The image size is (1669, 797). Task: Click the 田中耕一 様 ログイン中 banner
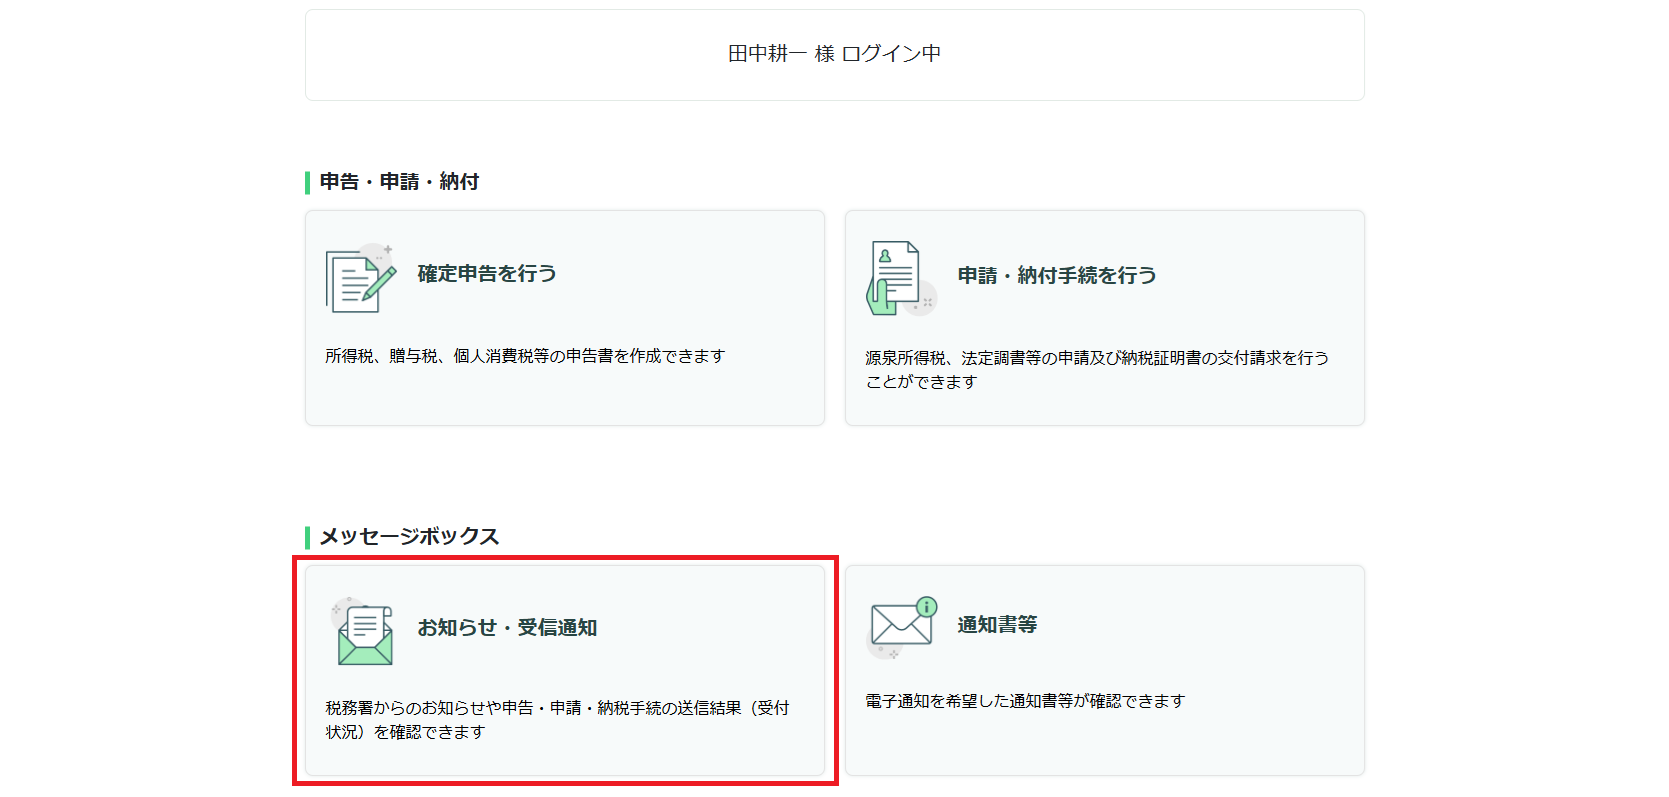point(834,54)
